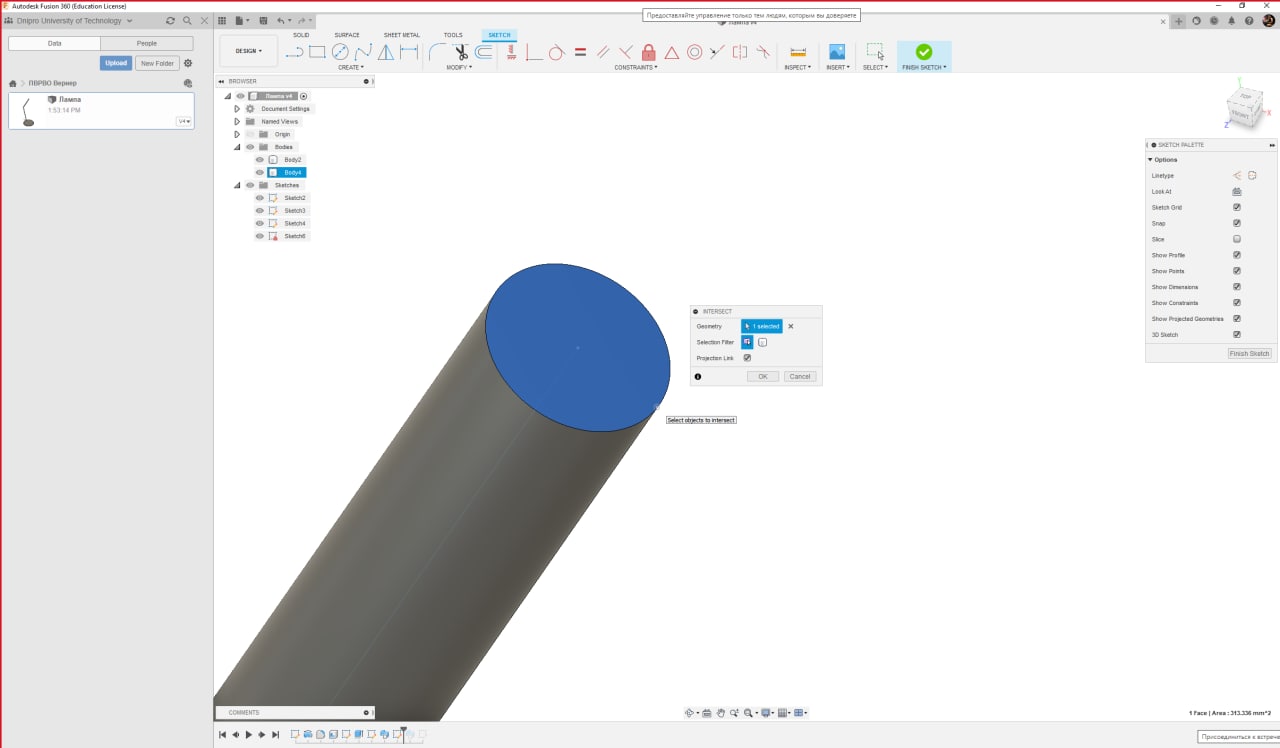Click the ViewCube navigation cube
Screen dimensions: 1280x748
point(1246,107)
